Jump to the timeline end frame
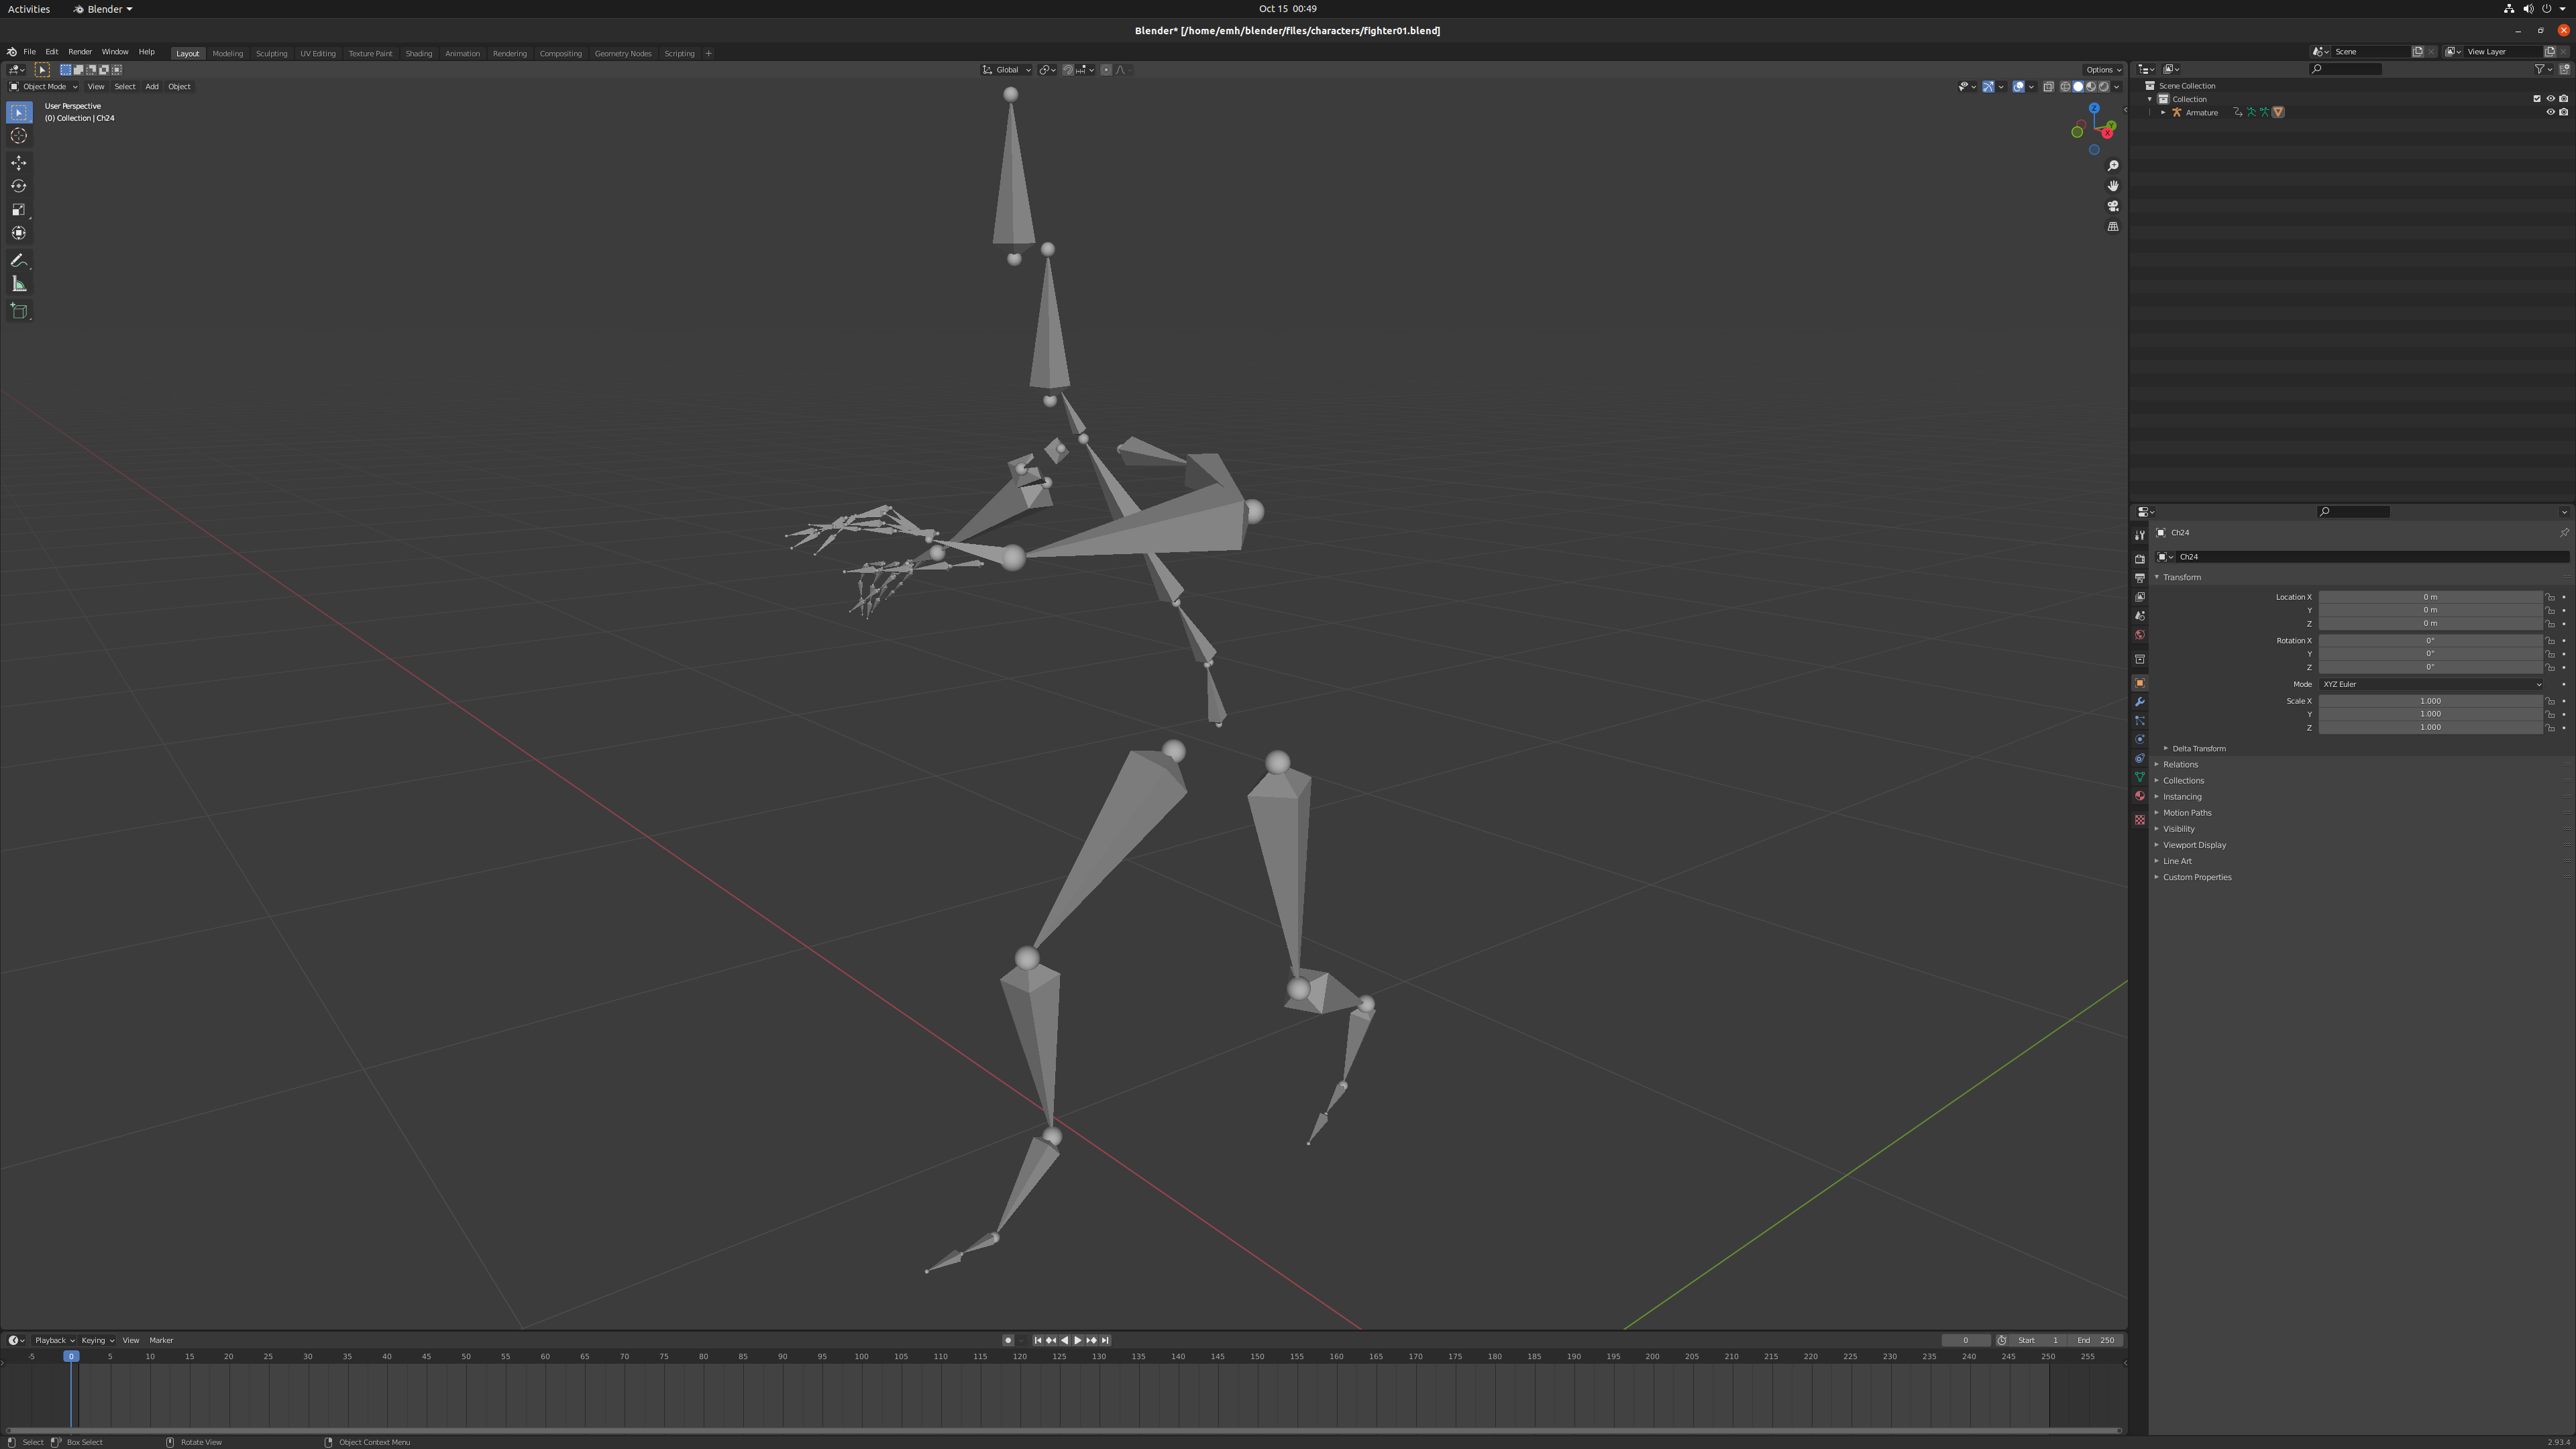Image resolution: width=2576 pixels, height=1449 pixels. pyautogui.click(x=1105, y=1341)
